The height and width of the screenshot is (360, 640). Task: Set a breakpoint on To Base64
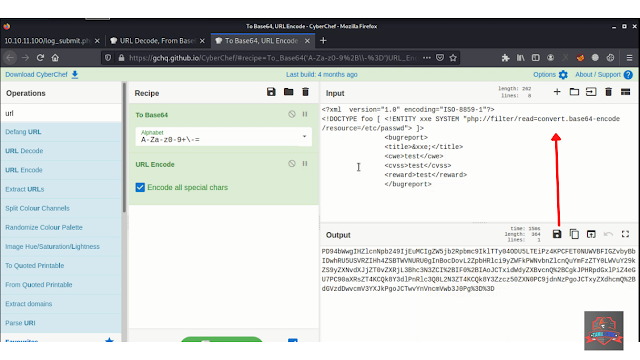305,114
